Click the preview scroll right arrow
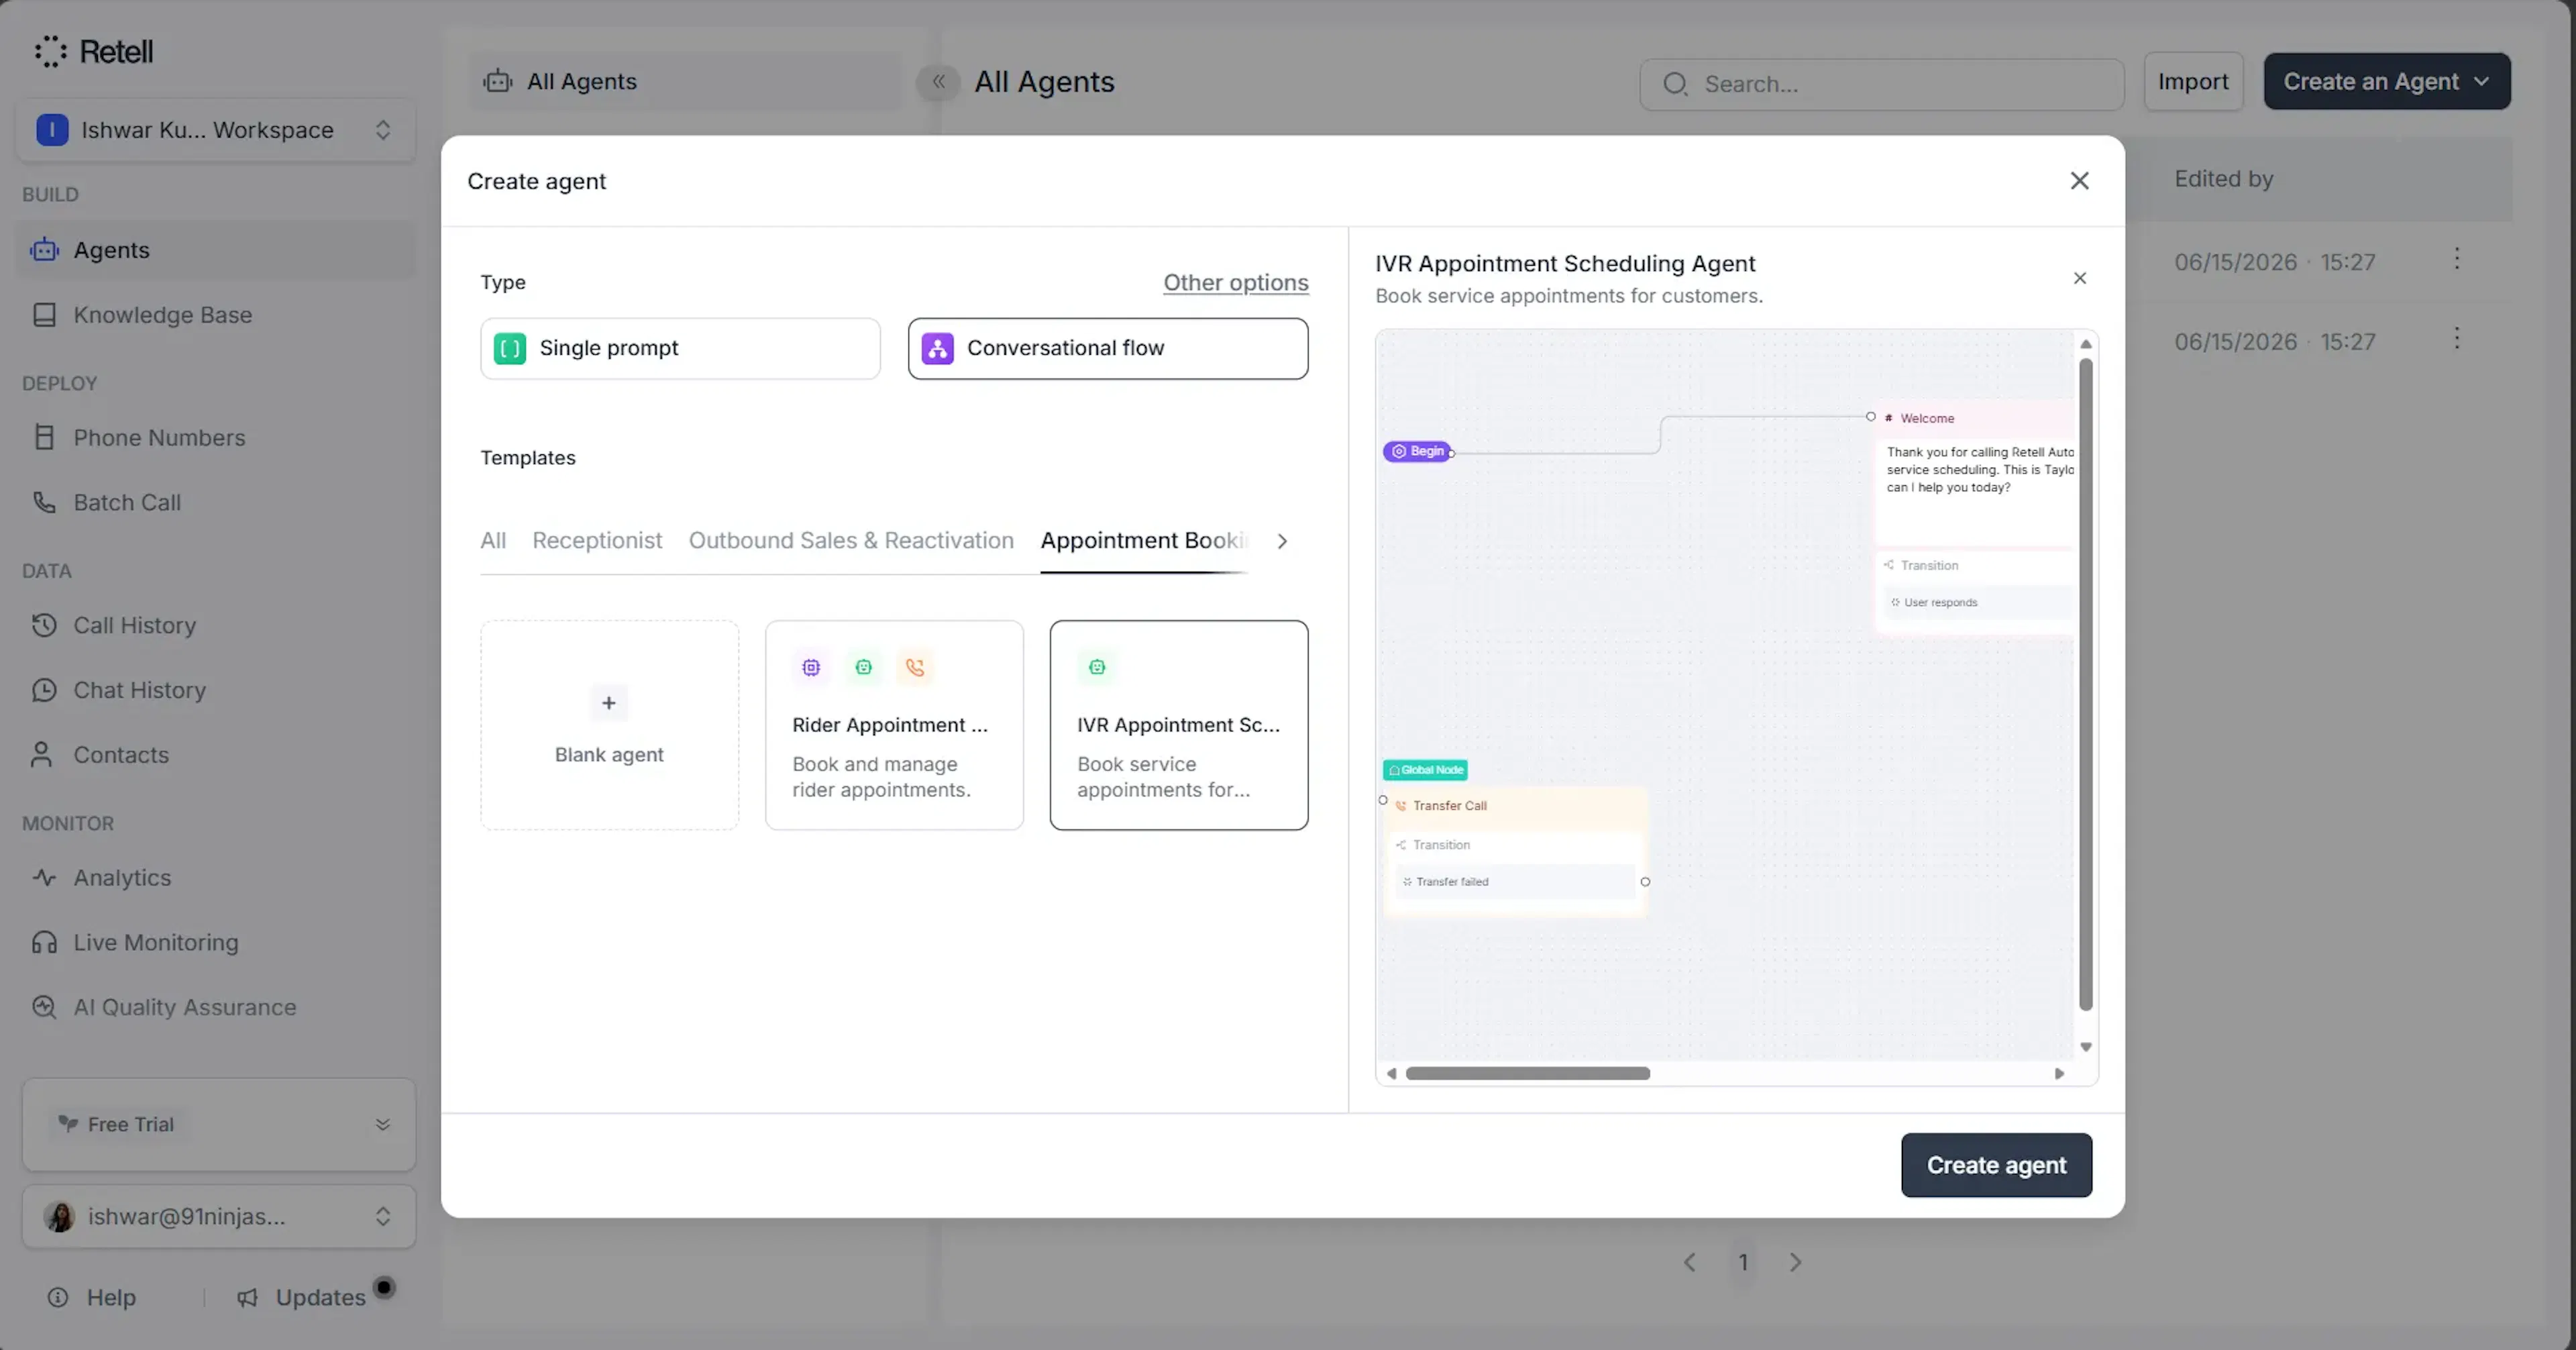The width and height of the screenshot is (2576, 1350). click(2059, 1074)
